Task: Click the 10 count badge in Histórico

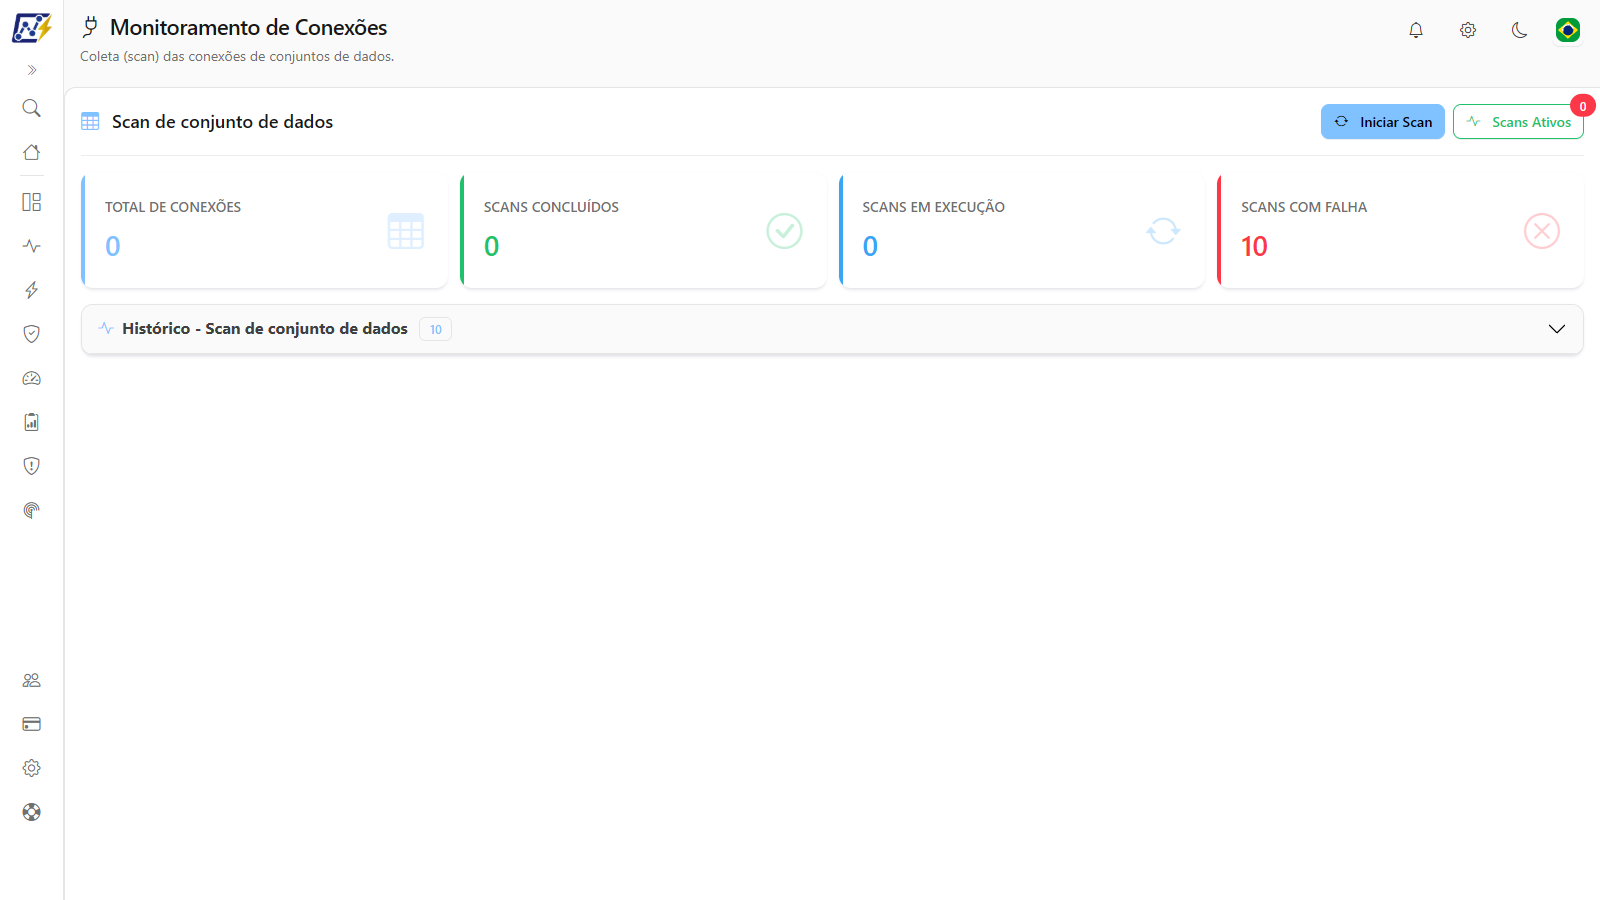Action: 436,329
